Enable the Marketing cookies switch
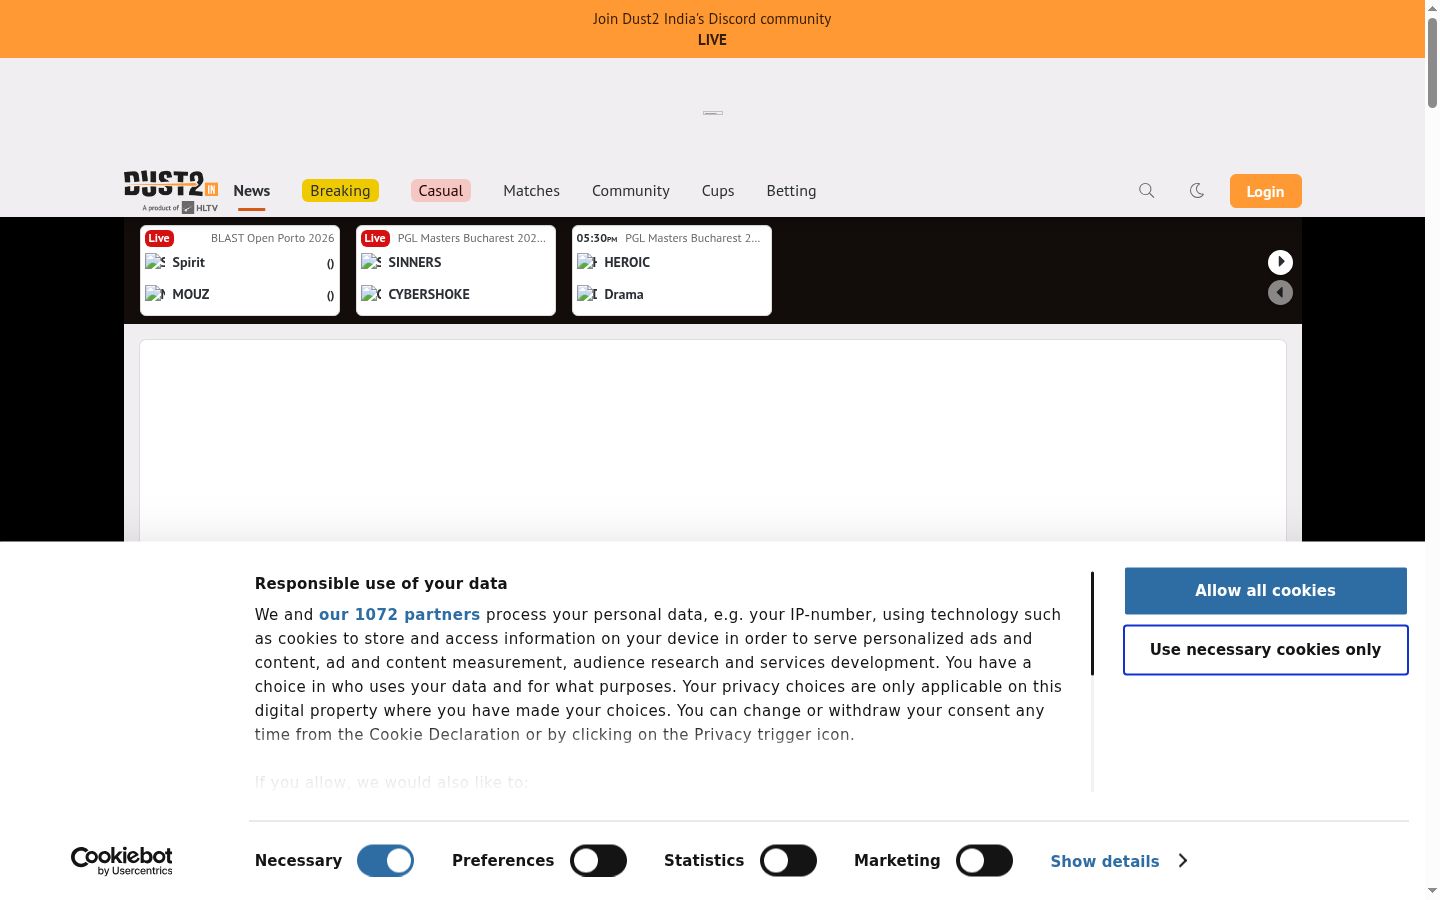The height and width of the screenshot is (900, 1440). (984, 861)
